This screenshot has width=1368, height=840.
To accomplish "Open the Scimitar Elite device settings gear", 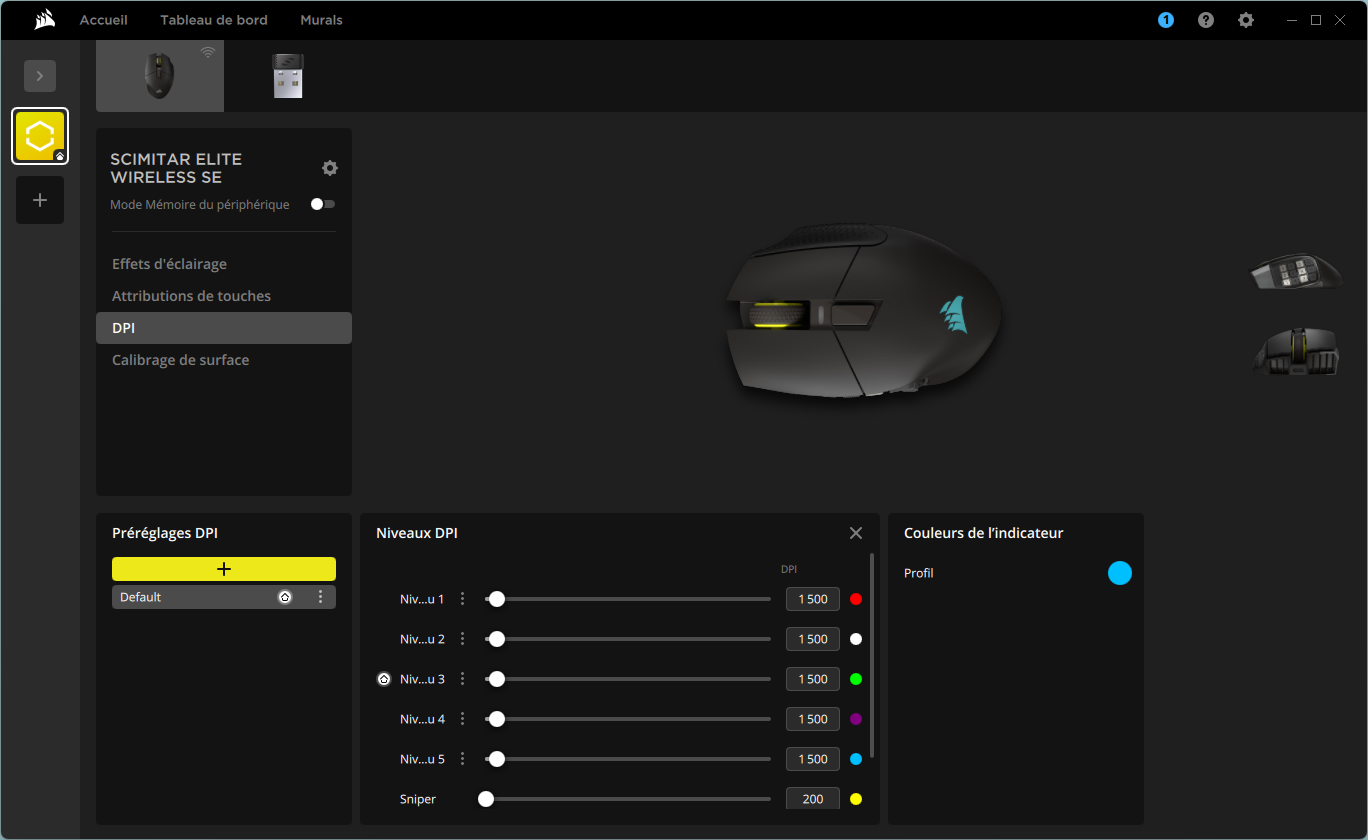I will click(x=330, y=168).
